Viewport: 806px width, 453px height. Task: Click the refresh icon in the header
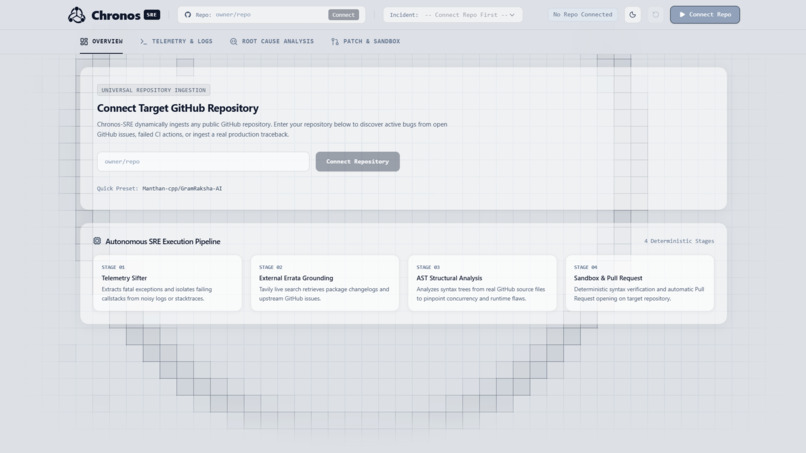tap(655, 15)
